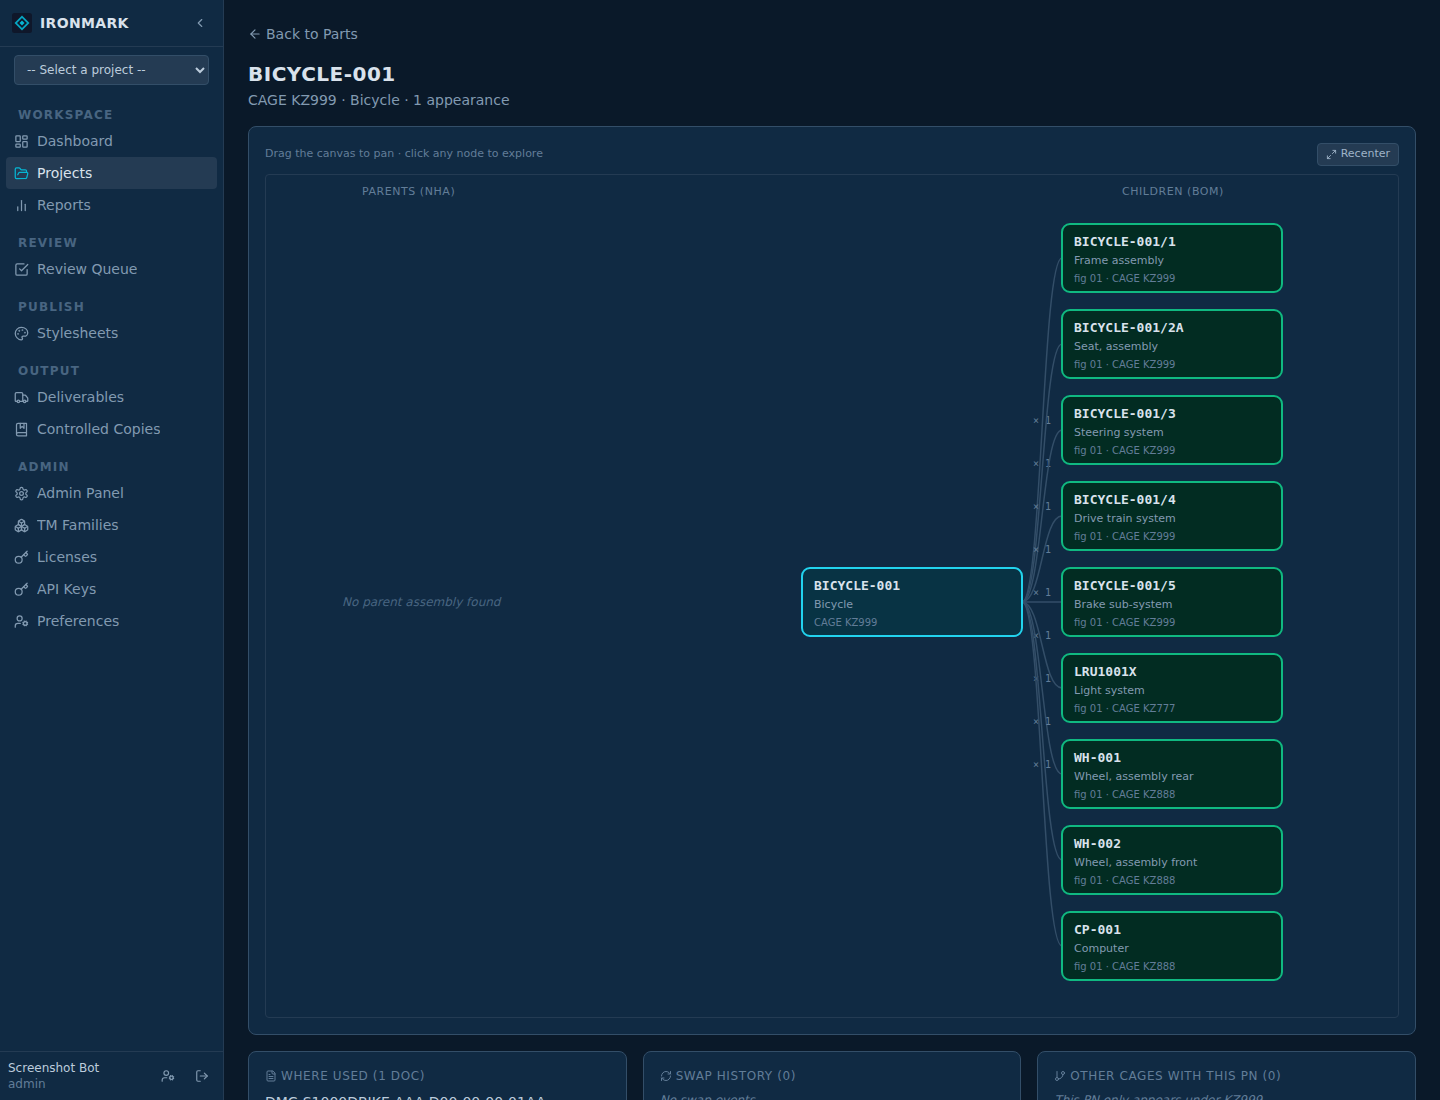Click the Preferences user-cog icon

(x=22, y=622)
